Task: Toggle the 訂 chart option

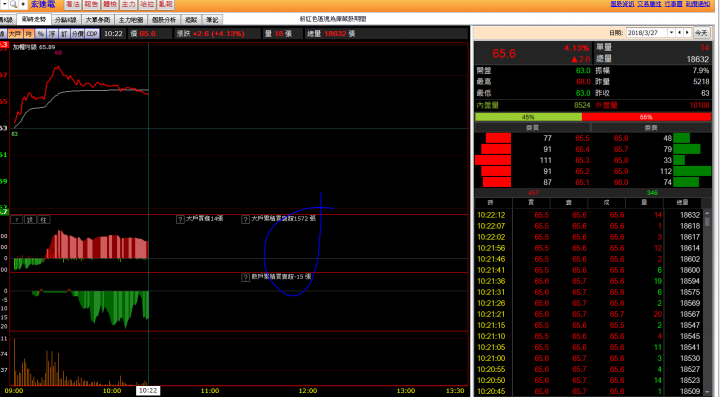Action: (x=64, y=34)
